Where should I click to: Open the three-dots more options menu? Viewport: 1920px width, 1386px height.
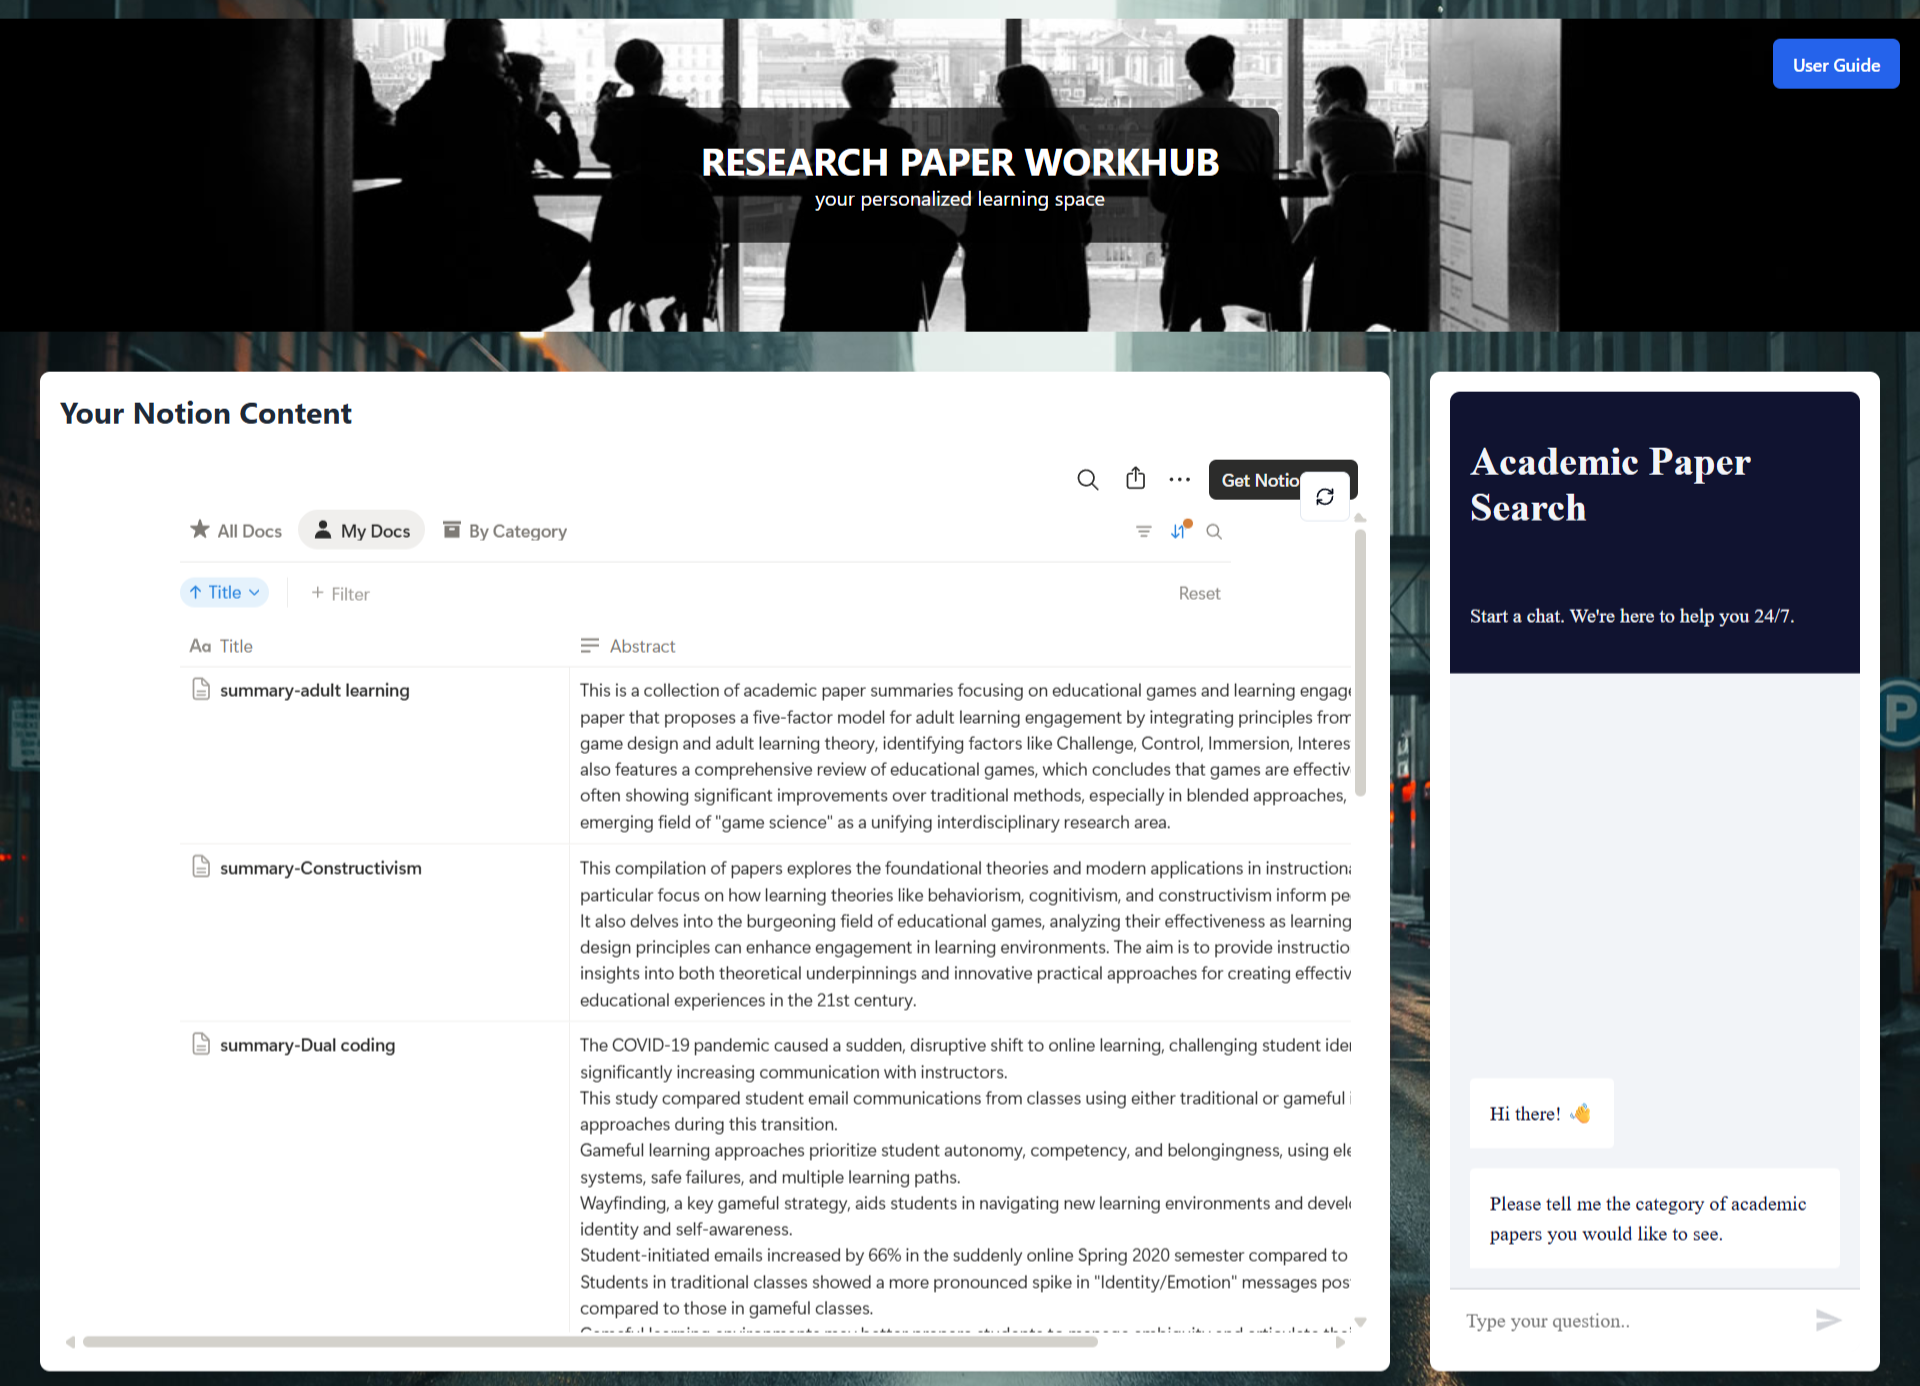(1180, 480)
